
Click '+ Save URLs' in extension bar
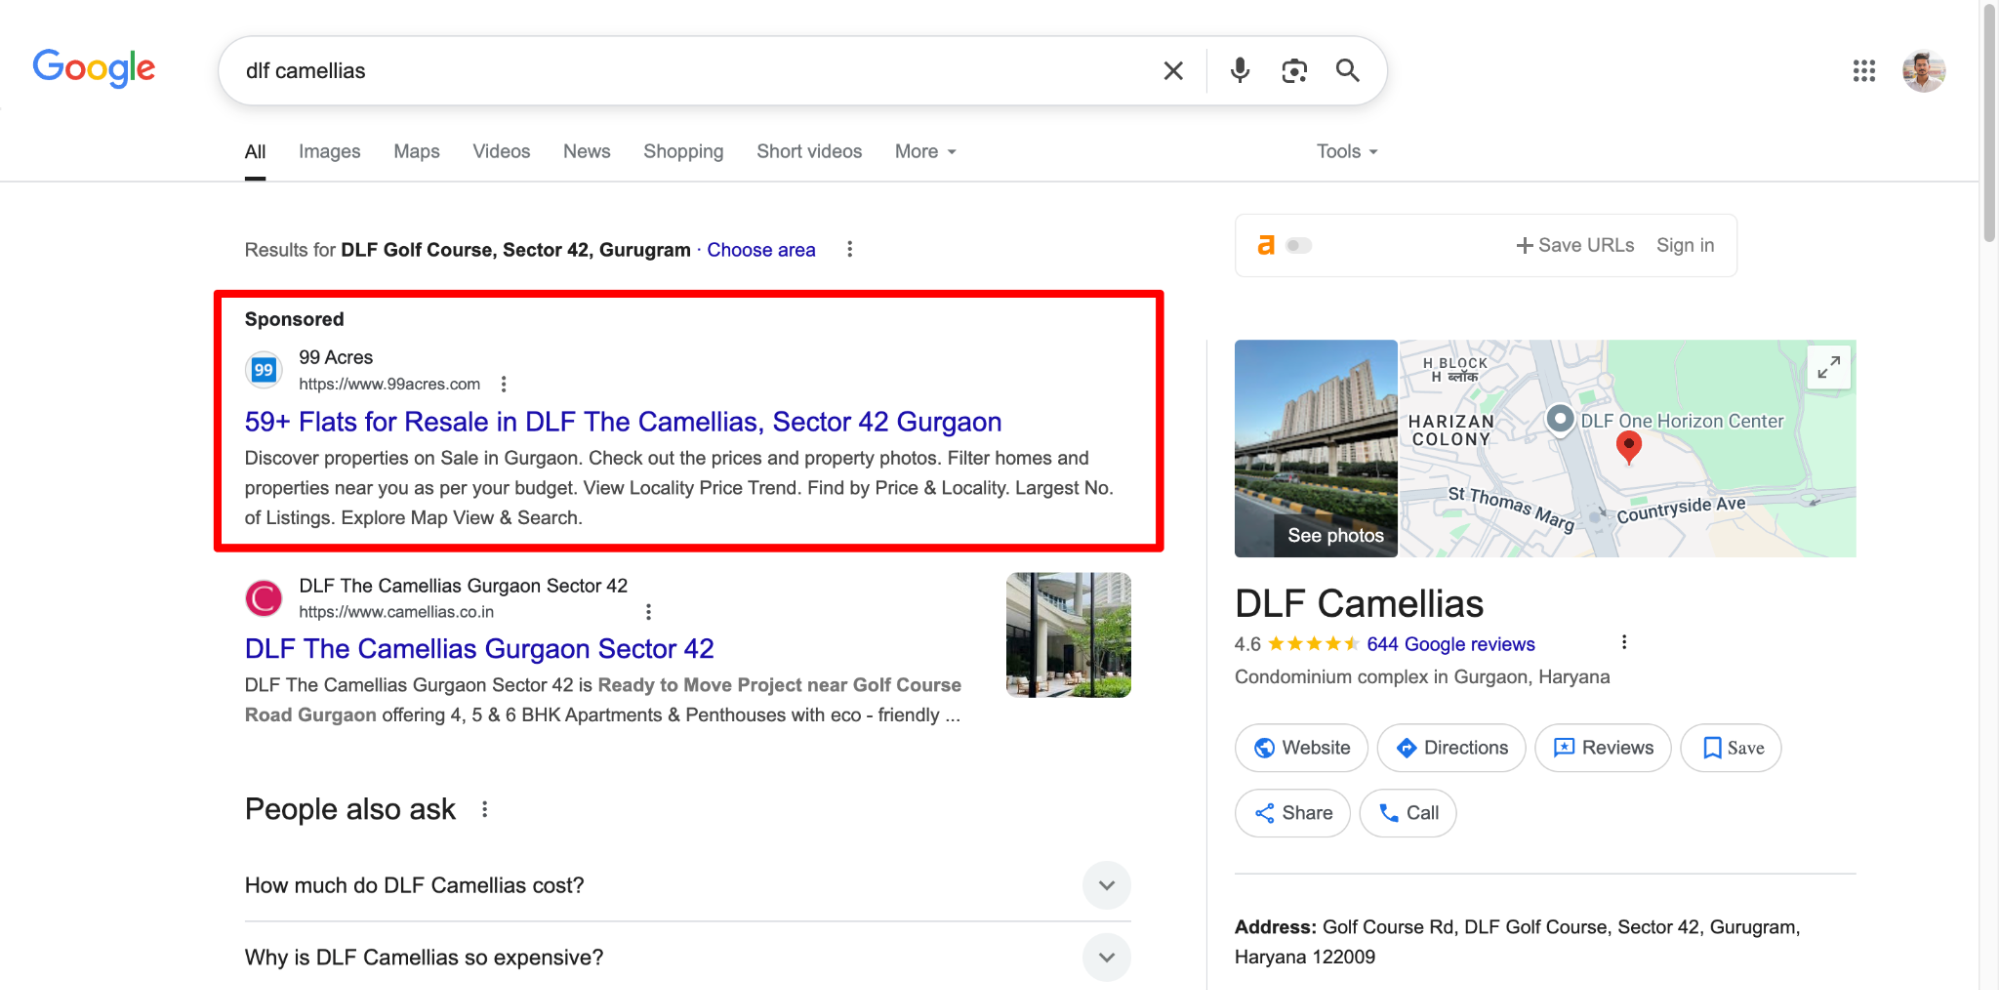1575,245
